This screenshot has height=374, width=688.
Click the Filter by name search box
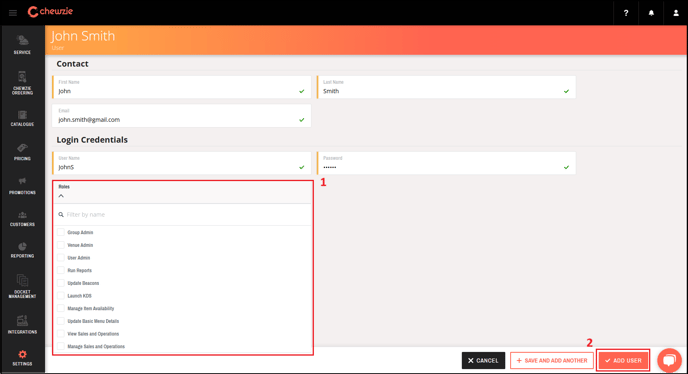click(x=183, y=215)
